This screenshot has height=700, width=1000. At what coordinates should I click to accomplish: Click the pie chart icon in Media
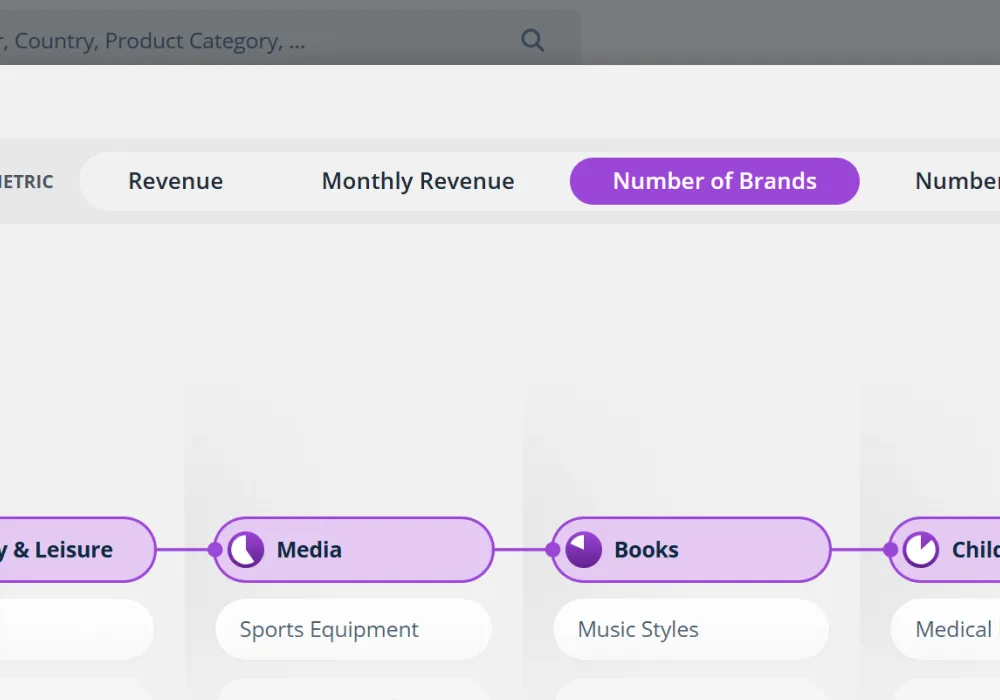click(x=246, y=550)
